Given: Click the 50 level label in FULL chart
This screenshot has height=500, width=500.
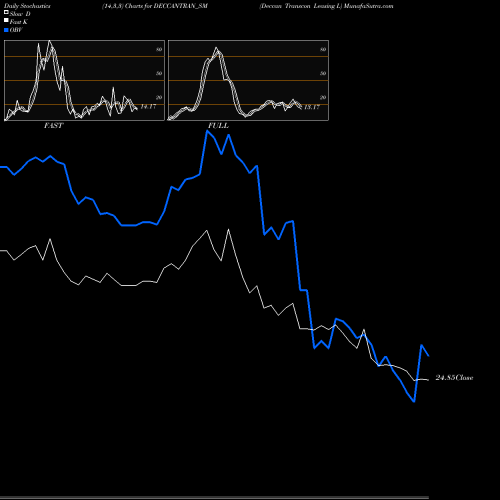Looking at the screenshot, I should (x=323, y=73).
